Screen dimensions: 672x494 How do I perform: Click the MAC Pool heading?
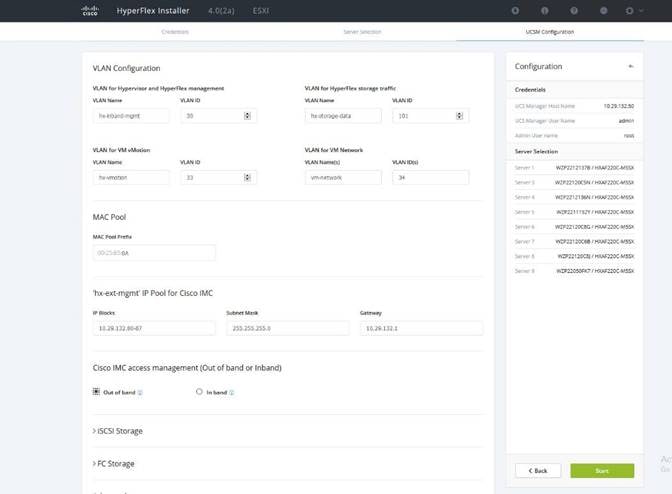(x=109, y=217)
